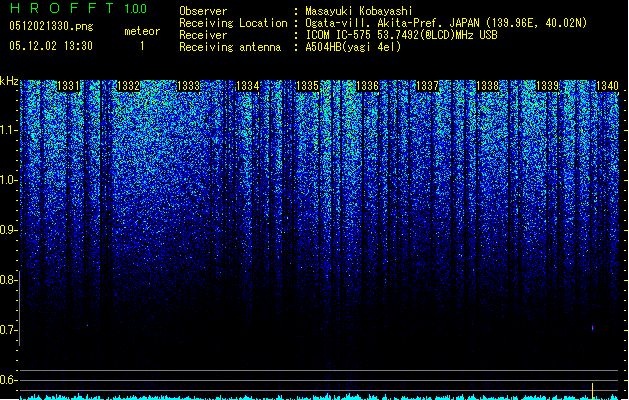629x400 pixels.
Task: Click the 0.9 kHz axis label
Action: pos(9,230)
